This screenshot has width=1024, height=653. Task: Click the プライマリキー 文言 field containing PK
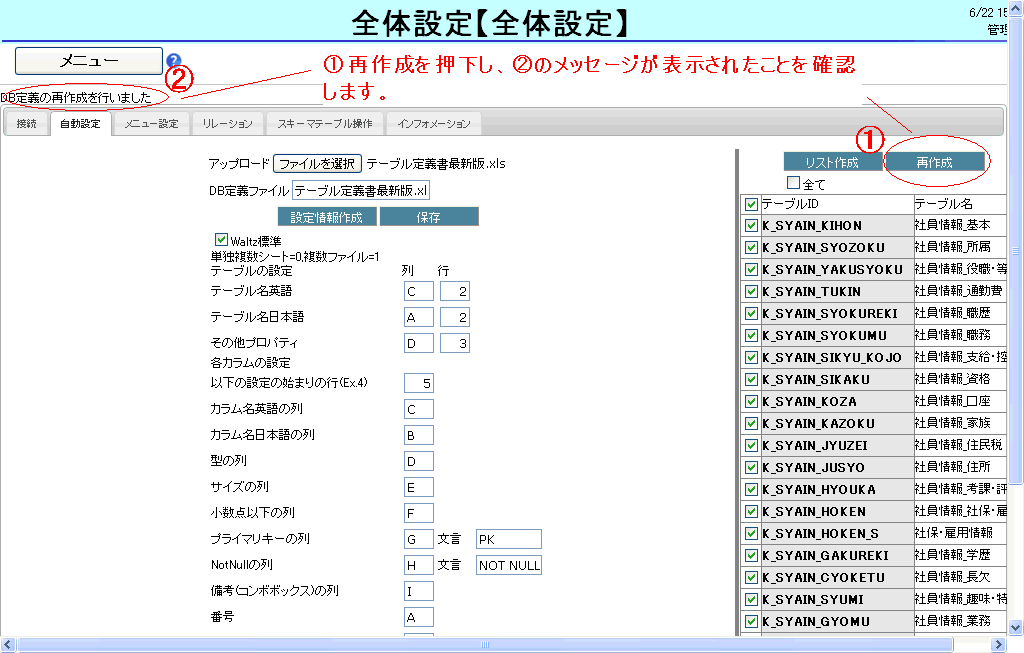(509, 540)
